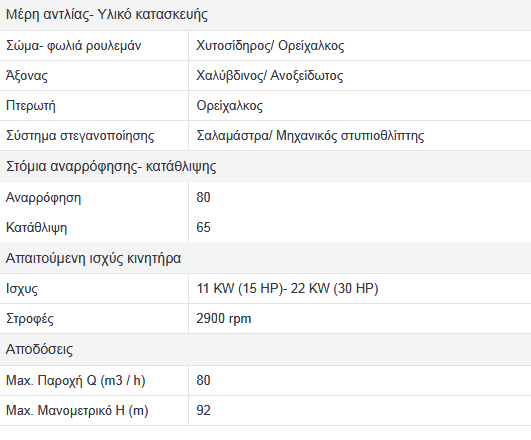This screenshot has width=531, height=440.
Task: Select the Αναρρόφηση row label
Action: pos(43,197)
